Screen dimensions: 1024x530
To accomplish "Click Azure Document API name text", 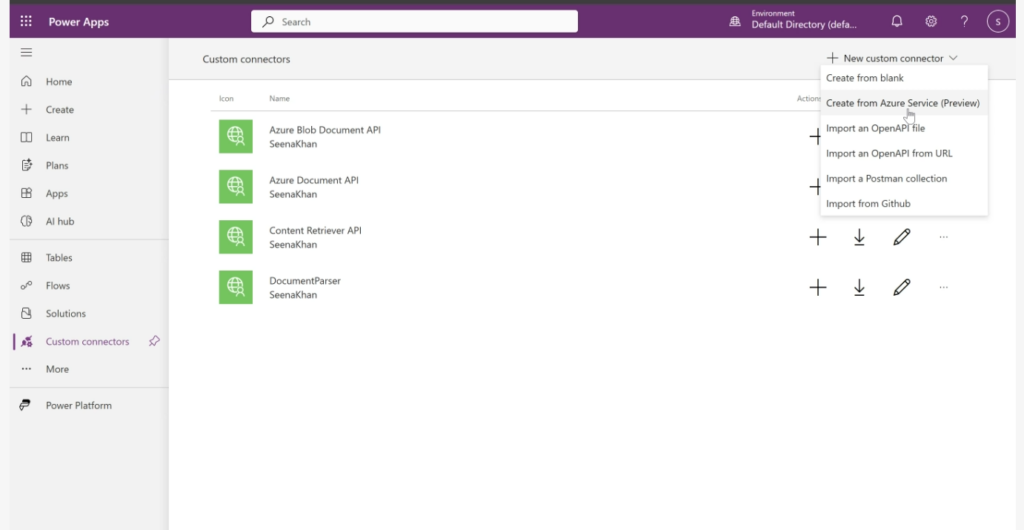I will (x=313, y=180).
